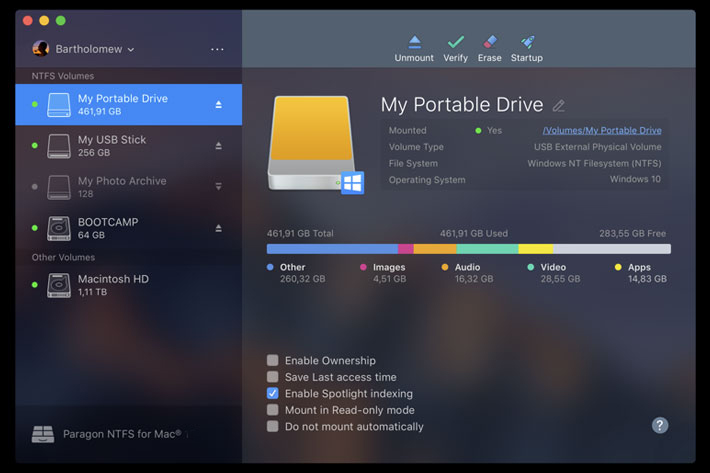Click the Macintosh HD disk icon
Viewport: 710px width, 473px height.
point(59,285)
